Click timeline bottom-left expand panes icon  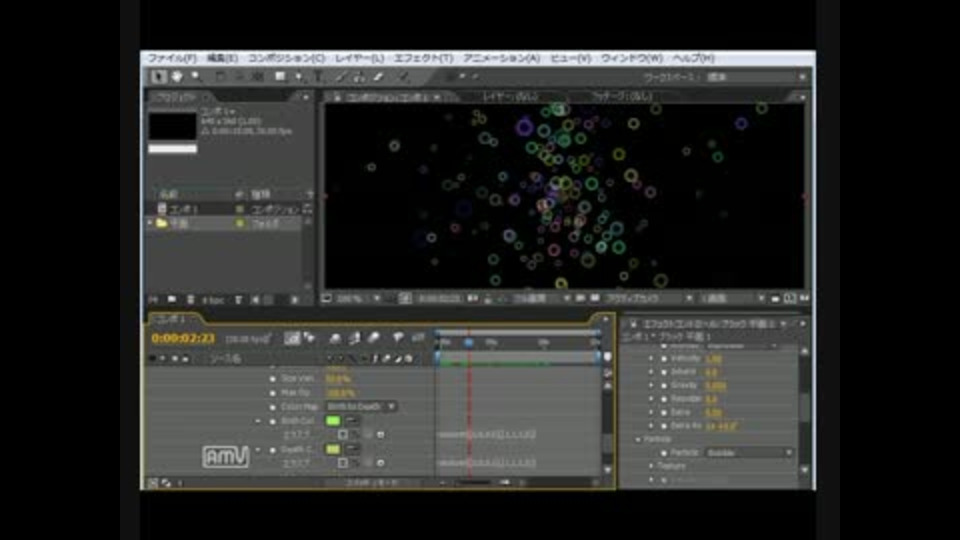coord(153,483)
